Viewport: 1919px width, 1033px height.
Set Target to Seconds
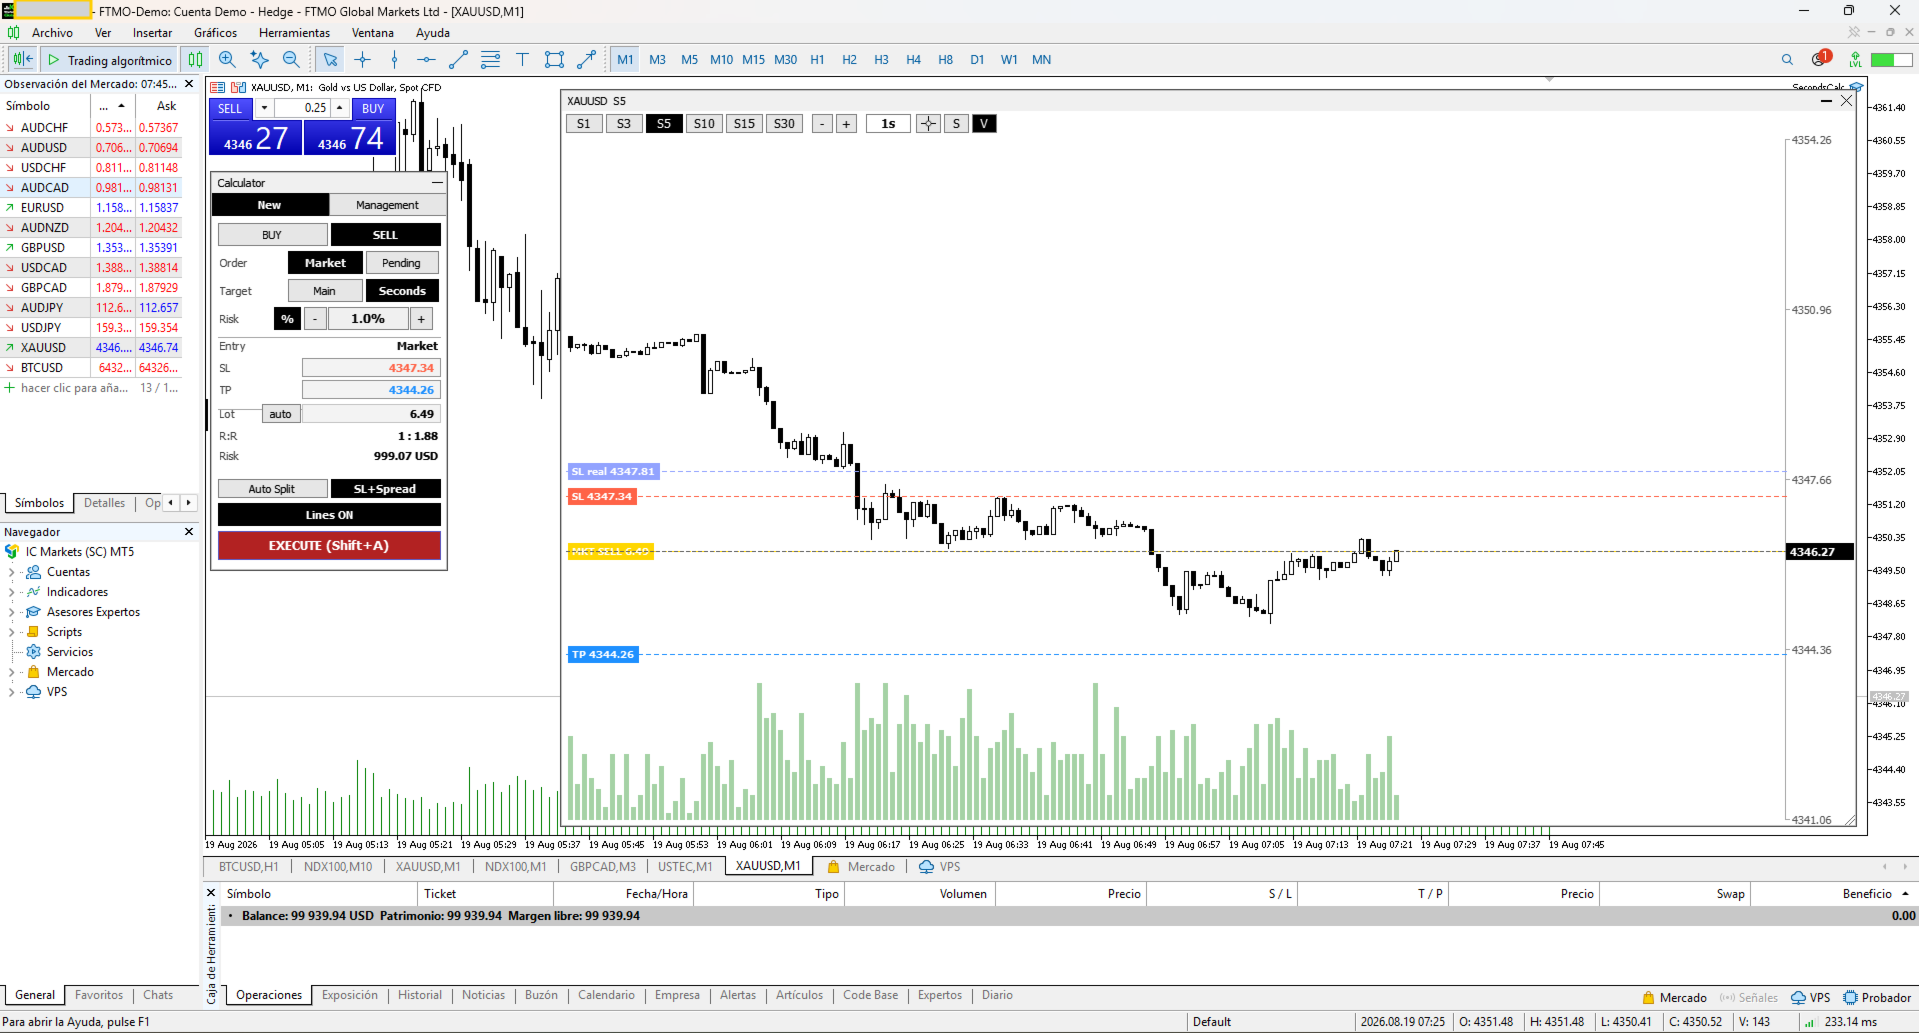tap(402, 291)
